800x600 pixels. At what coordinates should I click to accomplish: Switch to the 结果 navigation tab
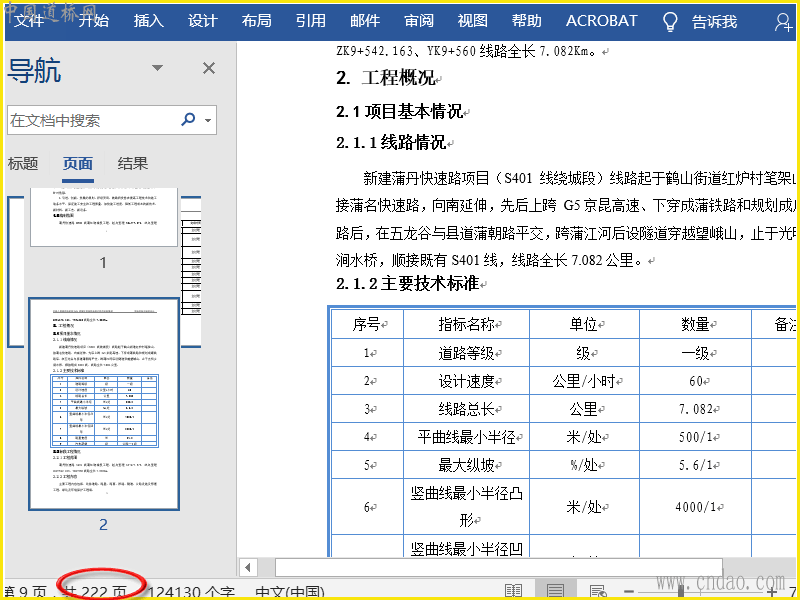pos(132,163)
